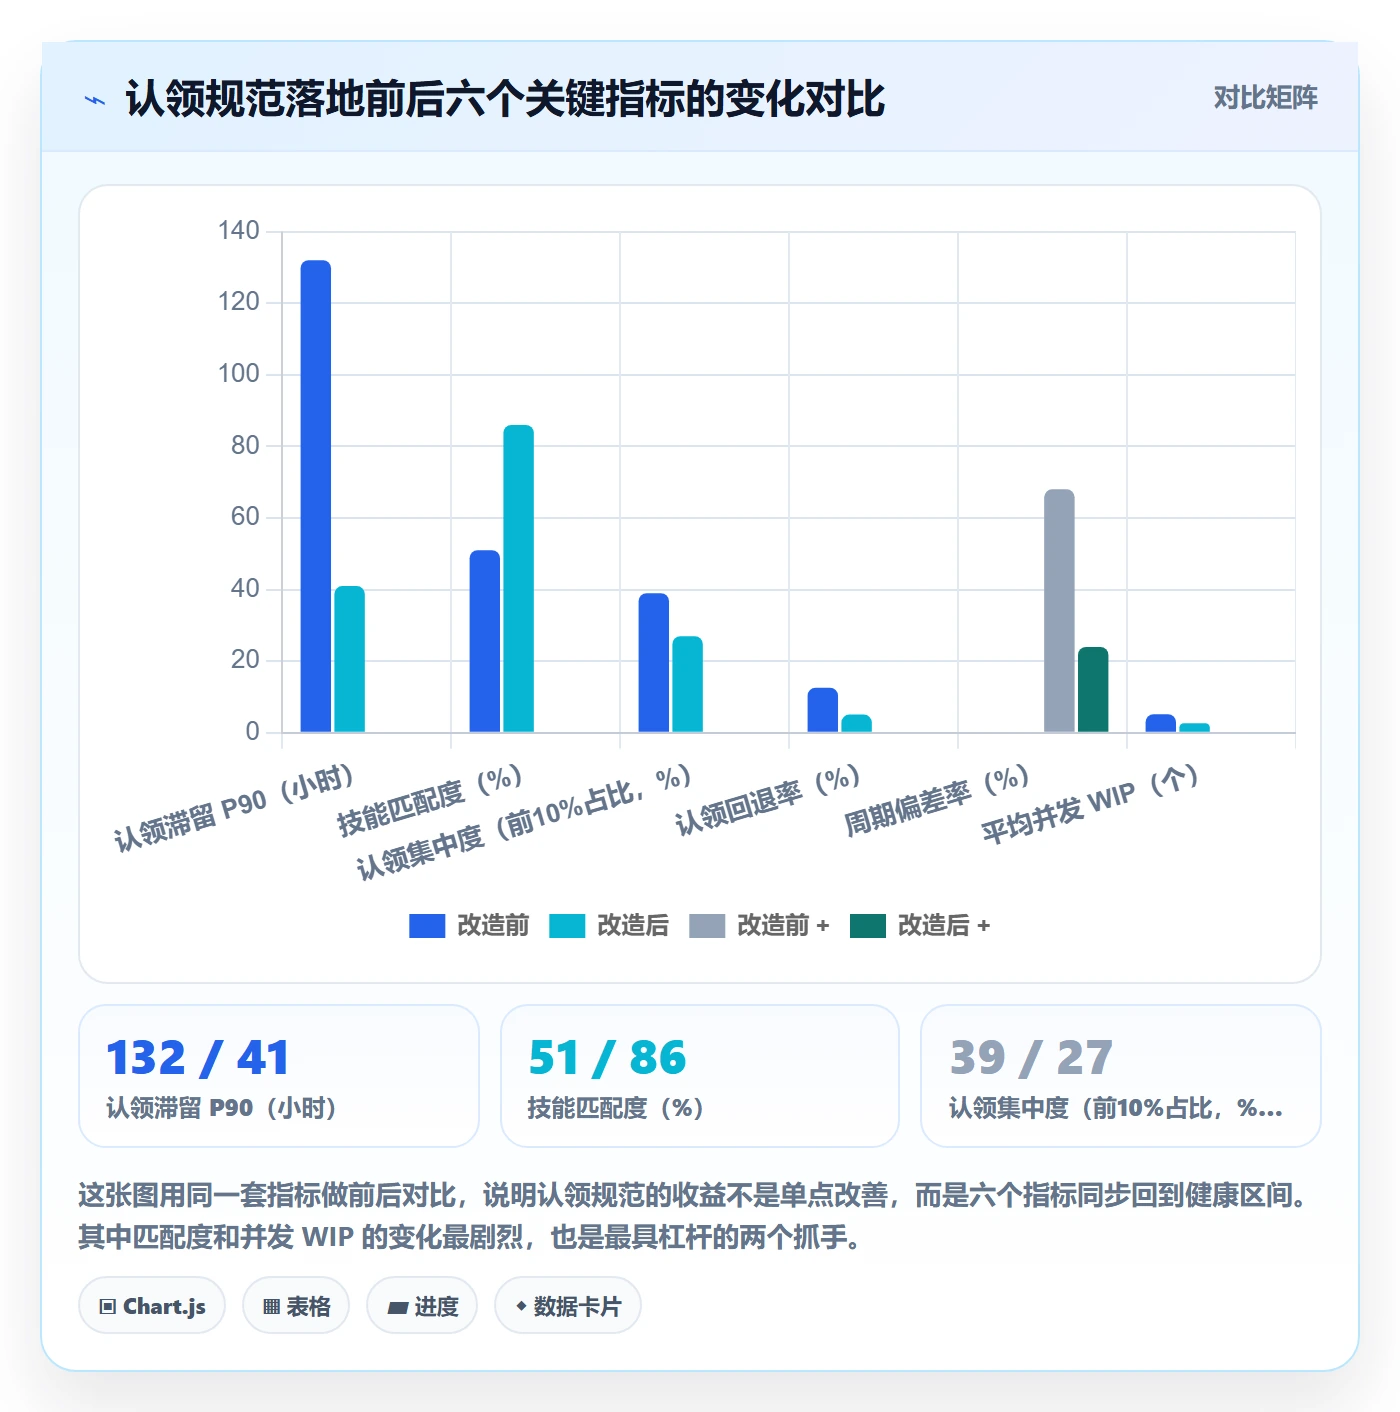The image size is (1400, 1412).
Task: Click the x-axis label 认领集中度（前10%占比，%）
Action: 524,823
